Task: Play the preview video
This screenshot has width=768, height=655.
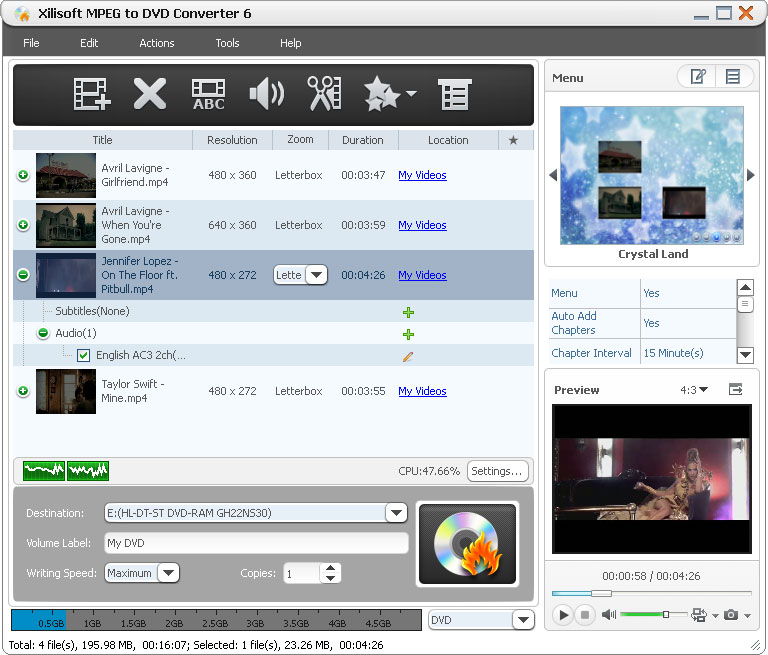Action: click(x=564, y=614)
